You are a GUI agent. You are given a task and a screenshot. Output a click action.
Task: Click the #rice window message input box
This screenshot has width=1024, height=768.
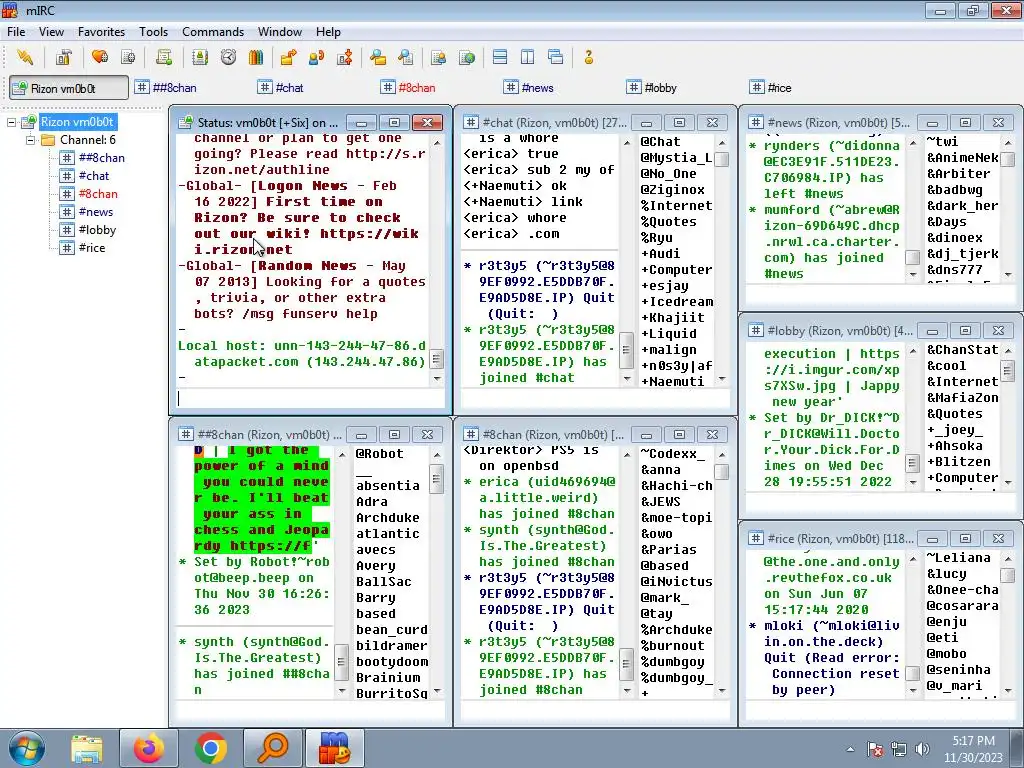click(880, 710)
